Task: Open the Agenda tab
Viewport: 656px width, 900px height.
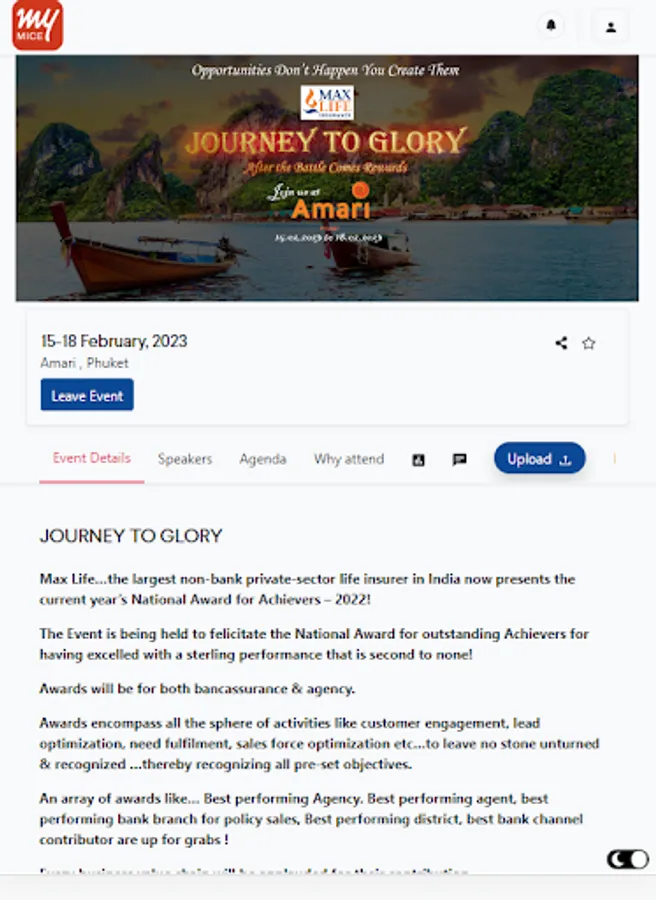Action: tap(263, 459)
